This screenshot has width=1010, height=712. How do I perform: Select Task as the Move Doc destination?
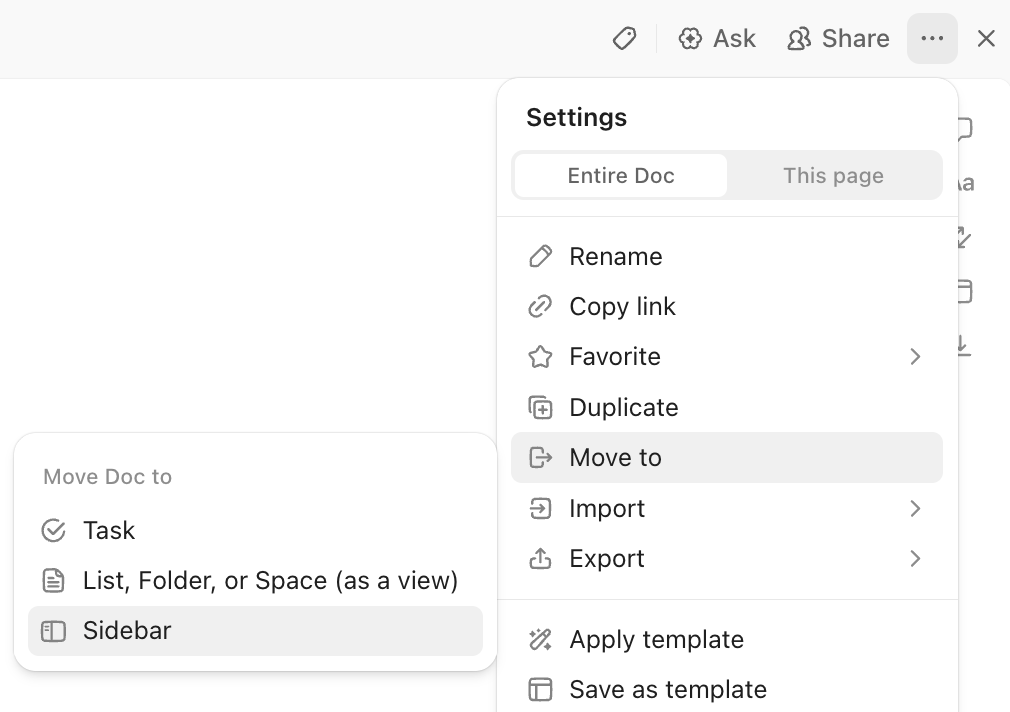(x=109, y=530)
